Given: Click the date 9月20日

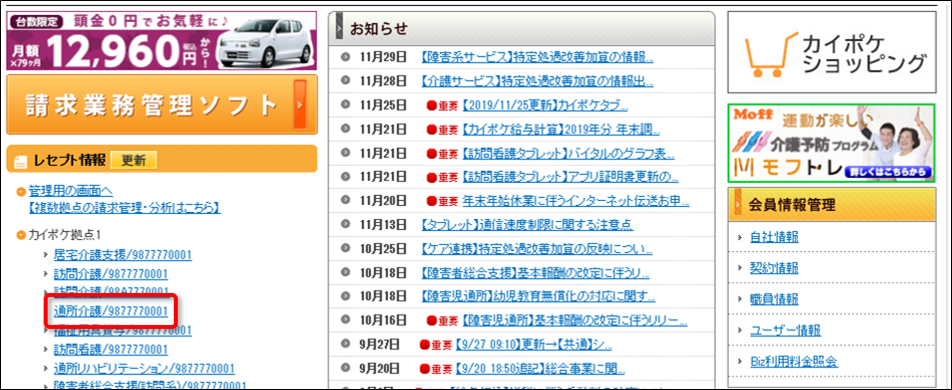Looking at the screenshot, I should click(x=379, y=369).
